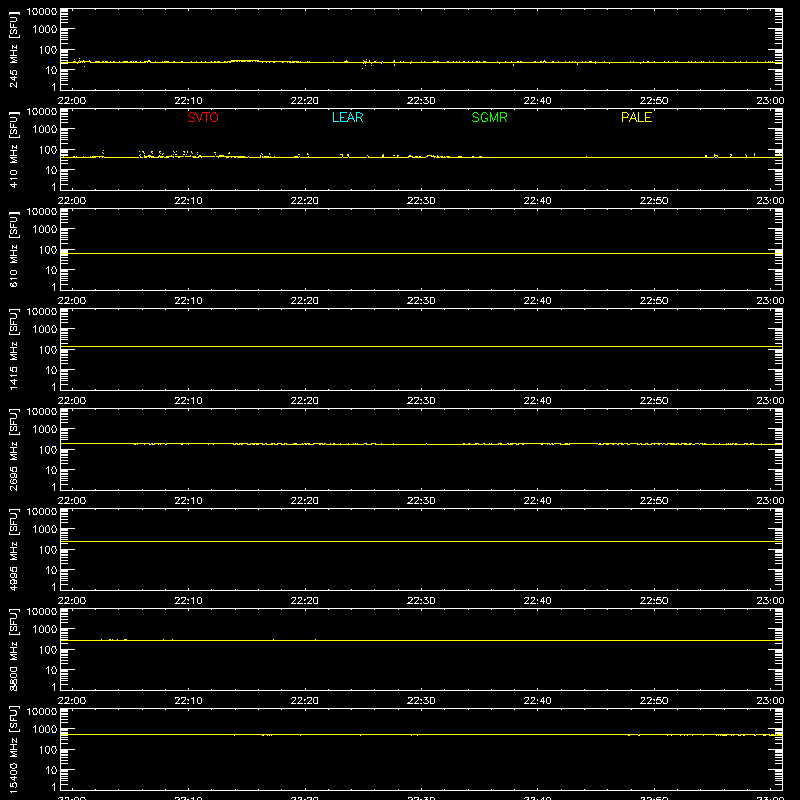
Task: Click the 22:10 tick under the 610 MHz plot
Action: pos(188,301)
